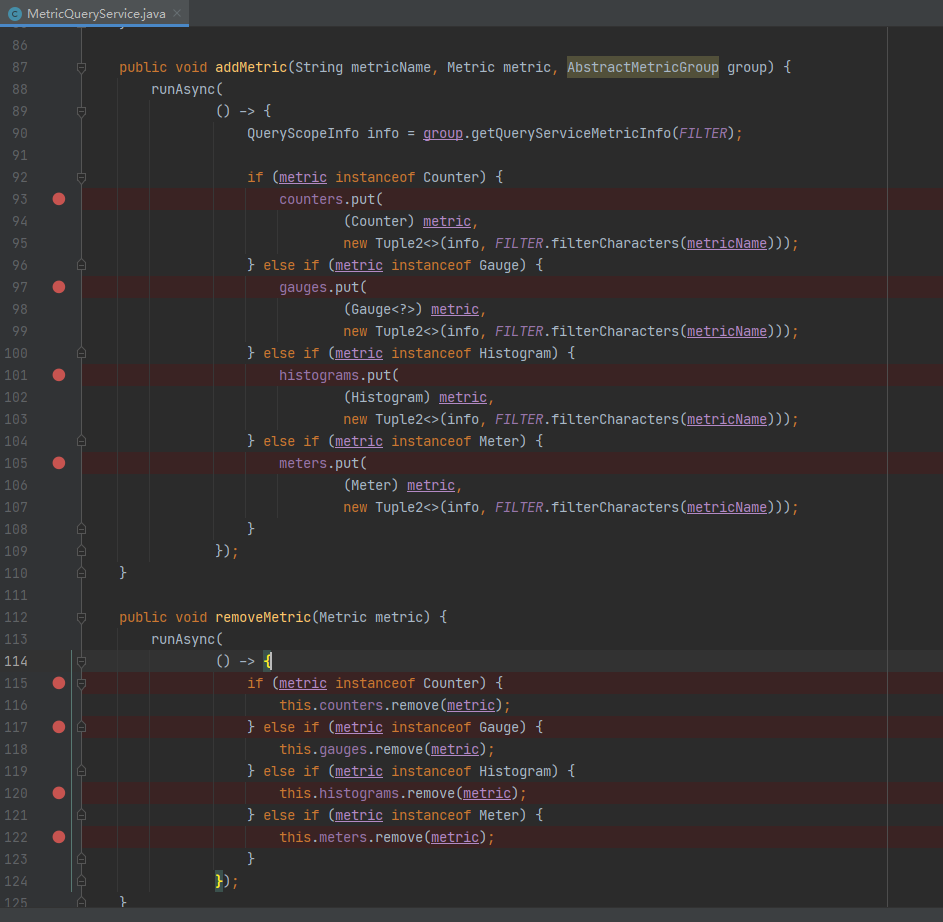This screenshot has width=943, height=922.
Task: Remove breakpoint on line 115 Counter check
Action: 59,683
